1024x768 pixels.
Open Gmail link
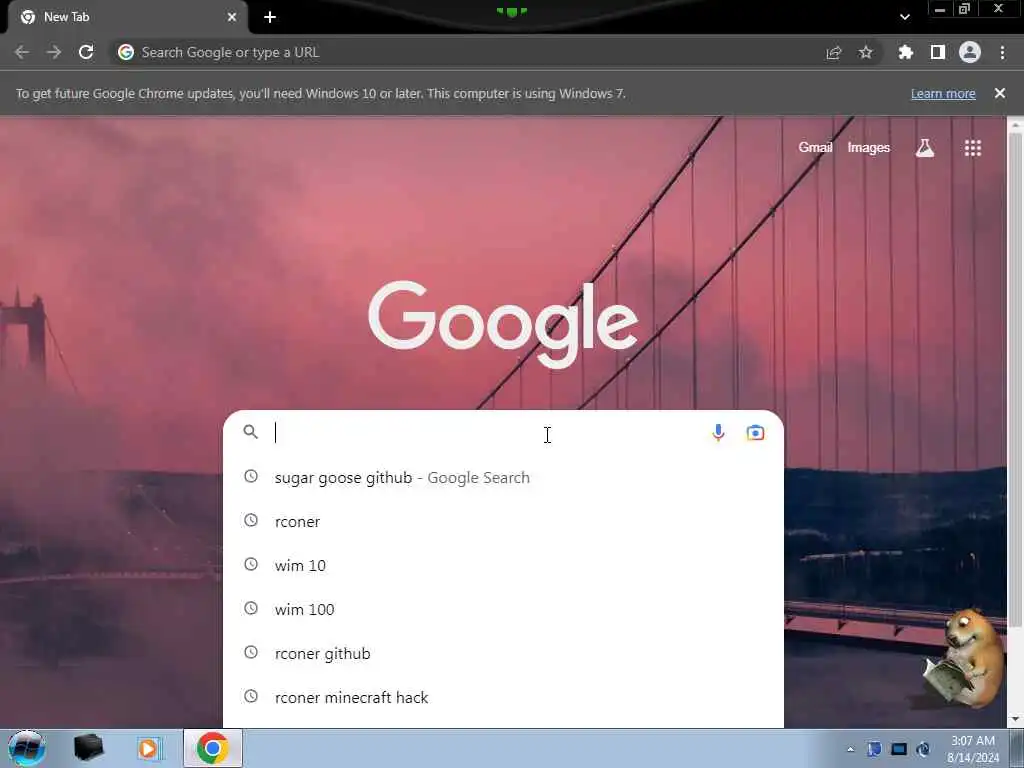pyautogui.click(x=815, y=148)
